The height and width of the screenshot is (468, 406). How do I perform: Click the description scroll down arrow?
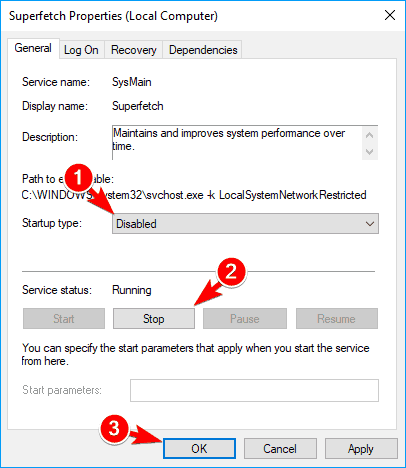click(x=369, y=152)
